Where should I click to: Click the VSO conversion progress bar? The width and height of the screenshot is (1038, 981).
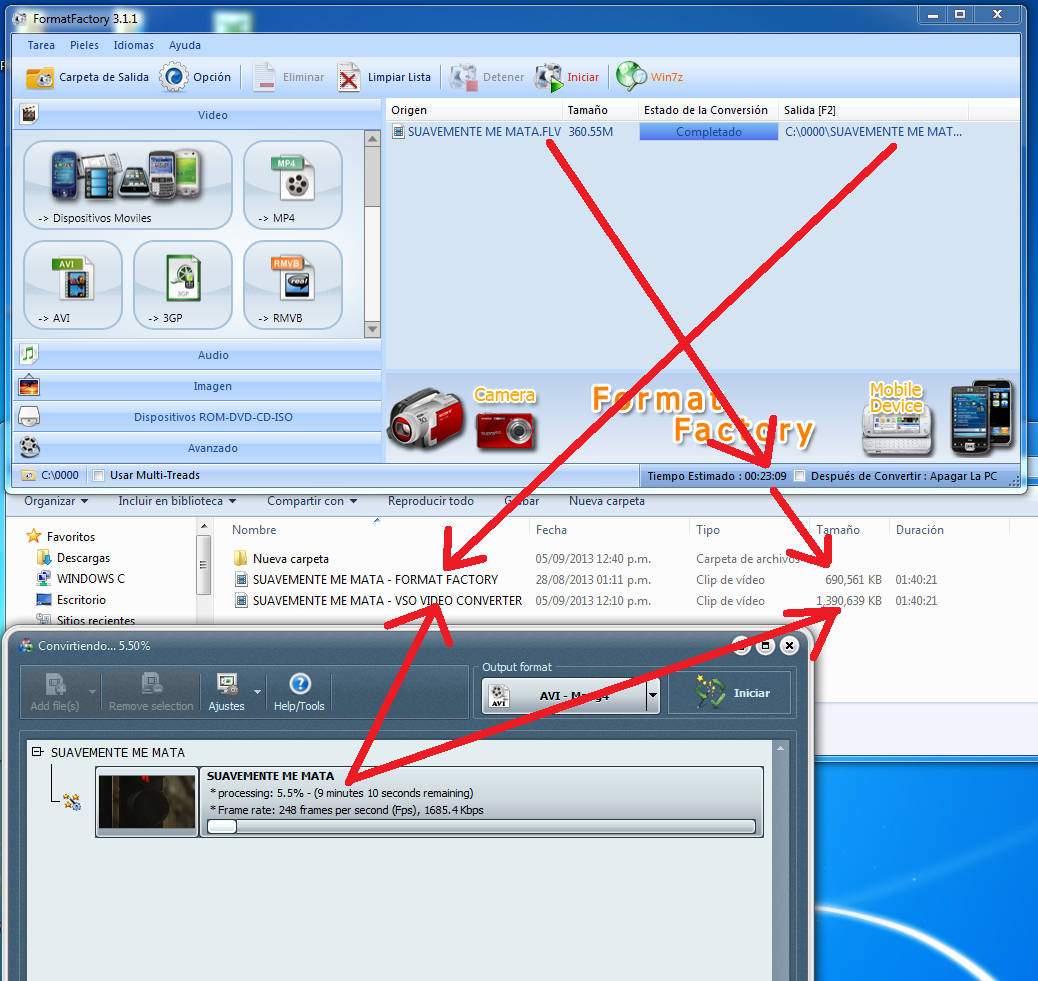[481, 826]
